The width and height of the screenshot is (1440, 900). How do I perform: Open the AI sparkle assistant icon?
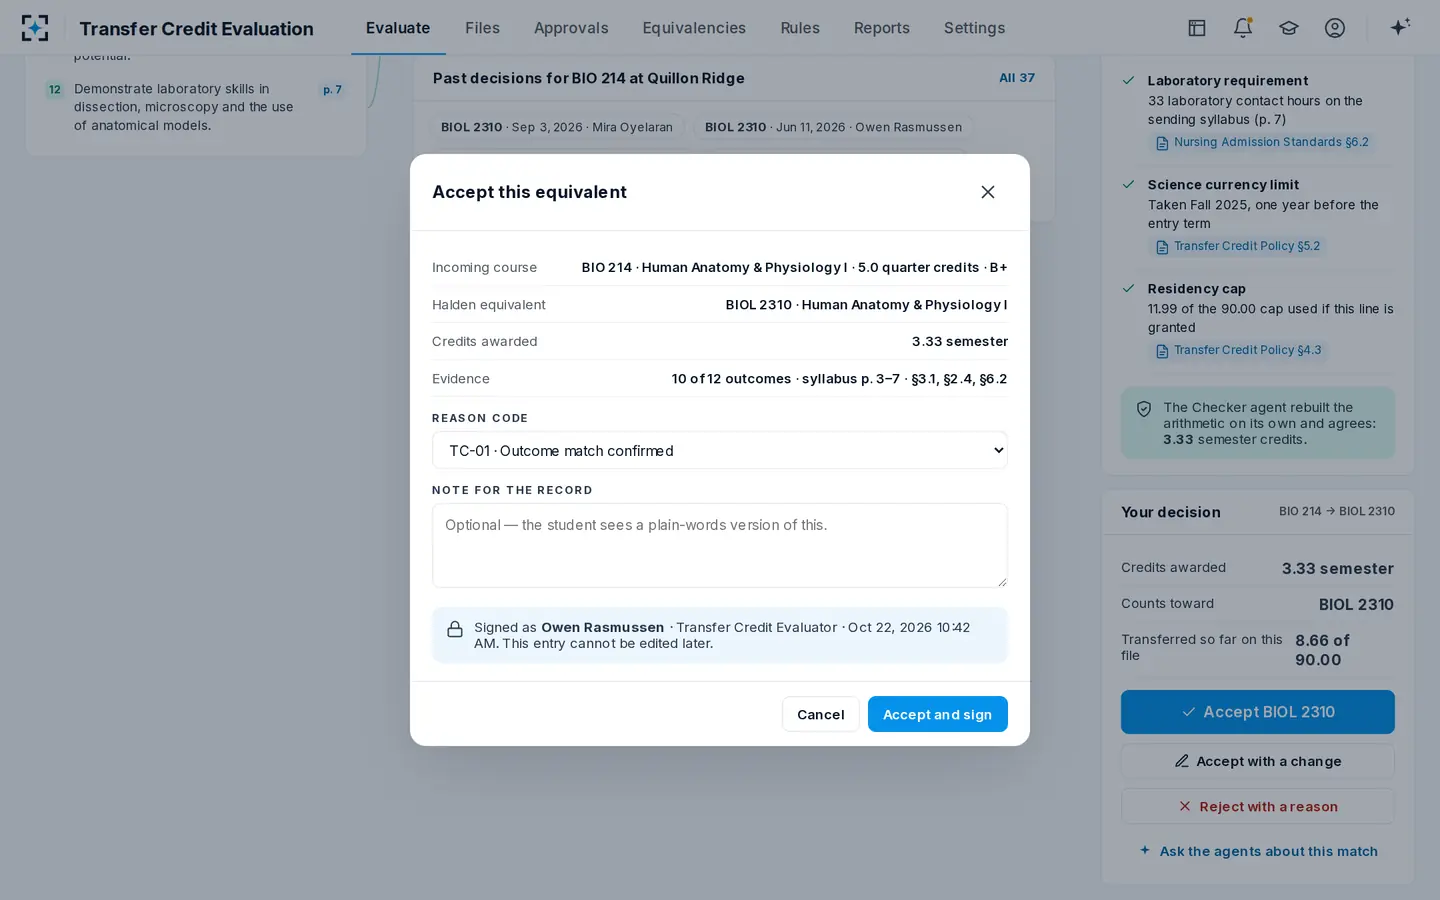pyautogui.click(x=1400, y=27)
